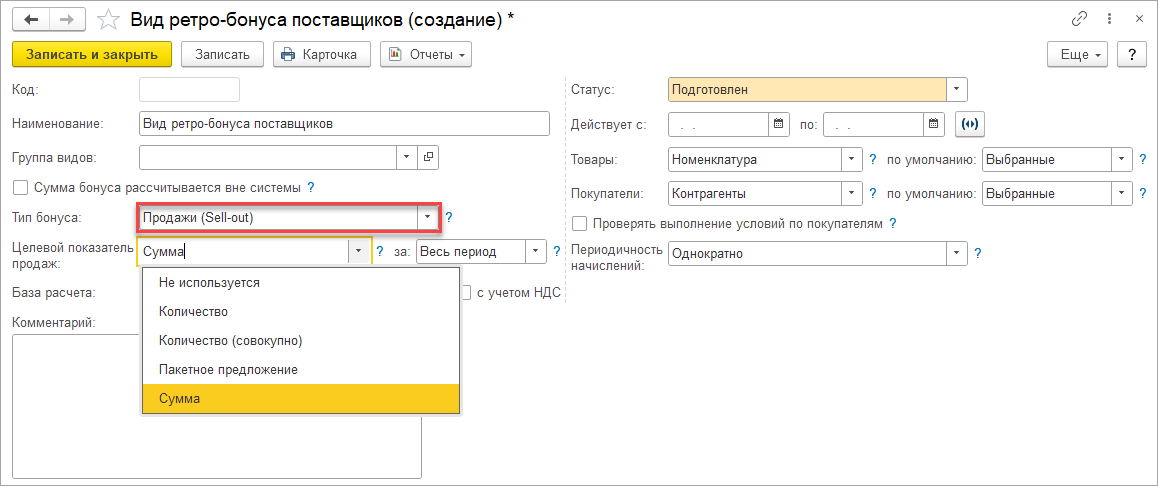Screen dimensions: 1158x486
Task: Select 'Пакетное предложение' from the list
Action: [228, 369]
